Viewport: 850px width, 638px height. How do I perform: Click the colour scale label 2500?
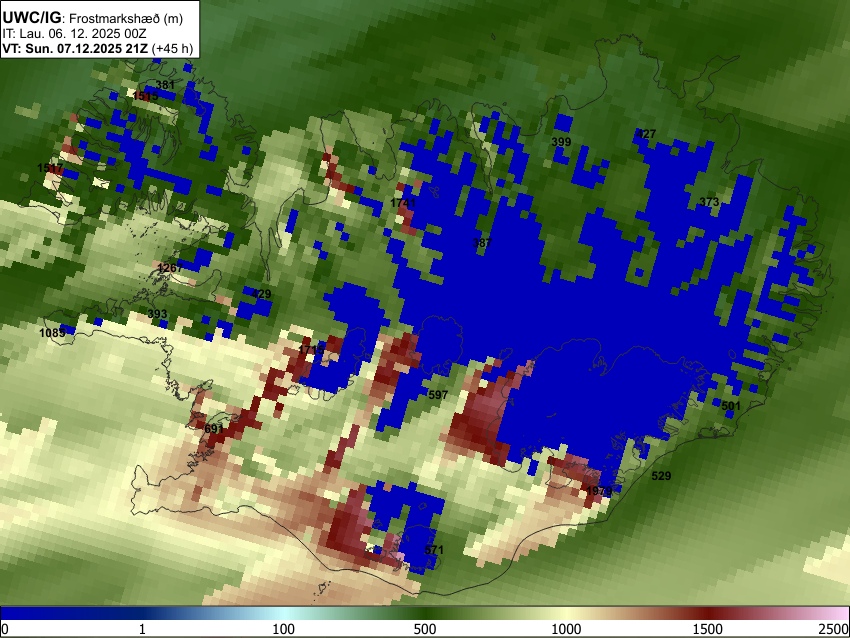(834, 629)
